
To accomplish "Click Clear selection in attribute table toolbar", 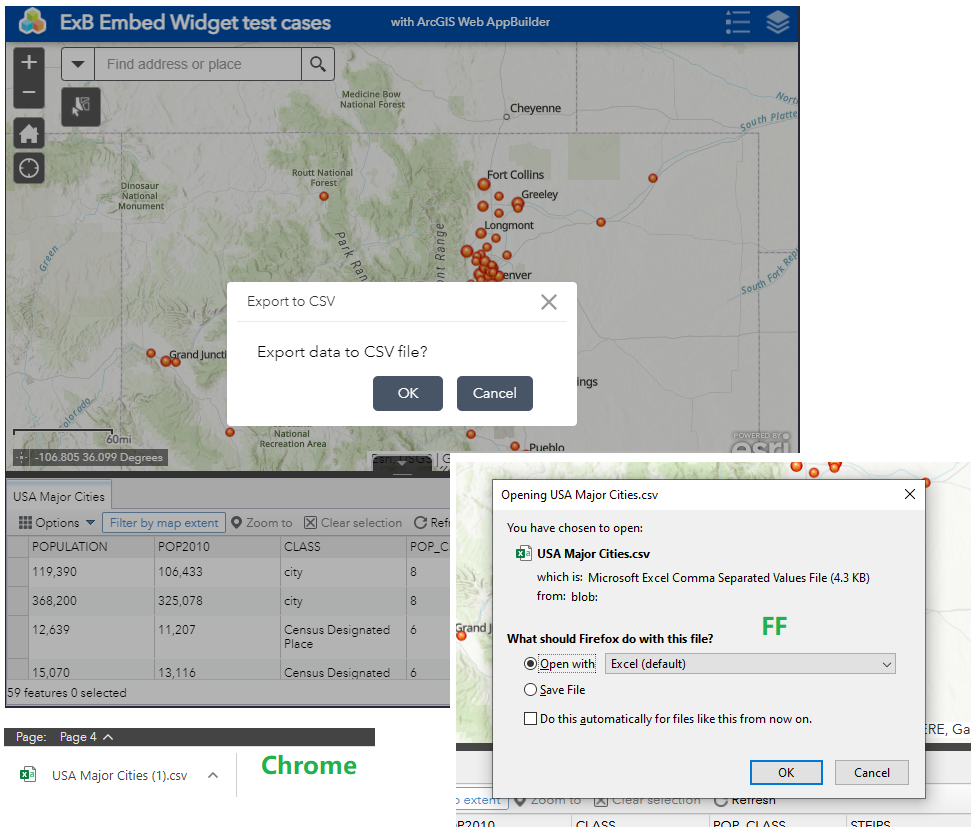I will [x=353, y=522].
